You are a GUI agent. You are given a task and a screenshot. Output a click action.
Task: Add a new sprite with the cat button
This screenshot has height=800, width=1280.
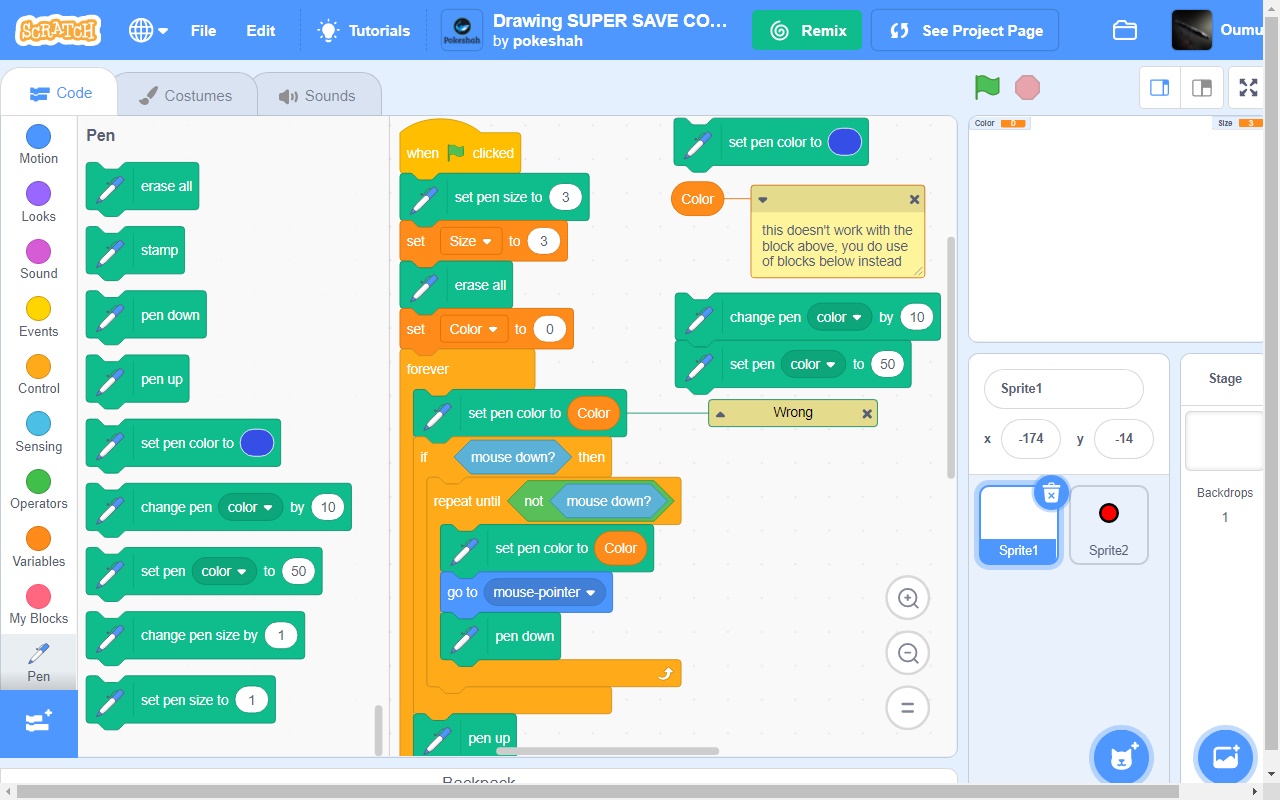[1122, 757]
